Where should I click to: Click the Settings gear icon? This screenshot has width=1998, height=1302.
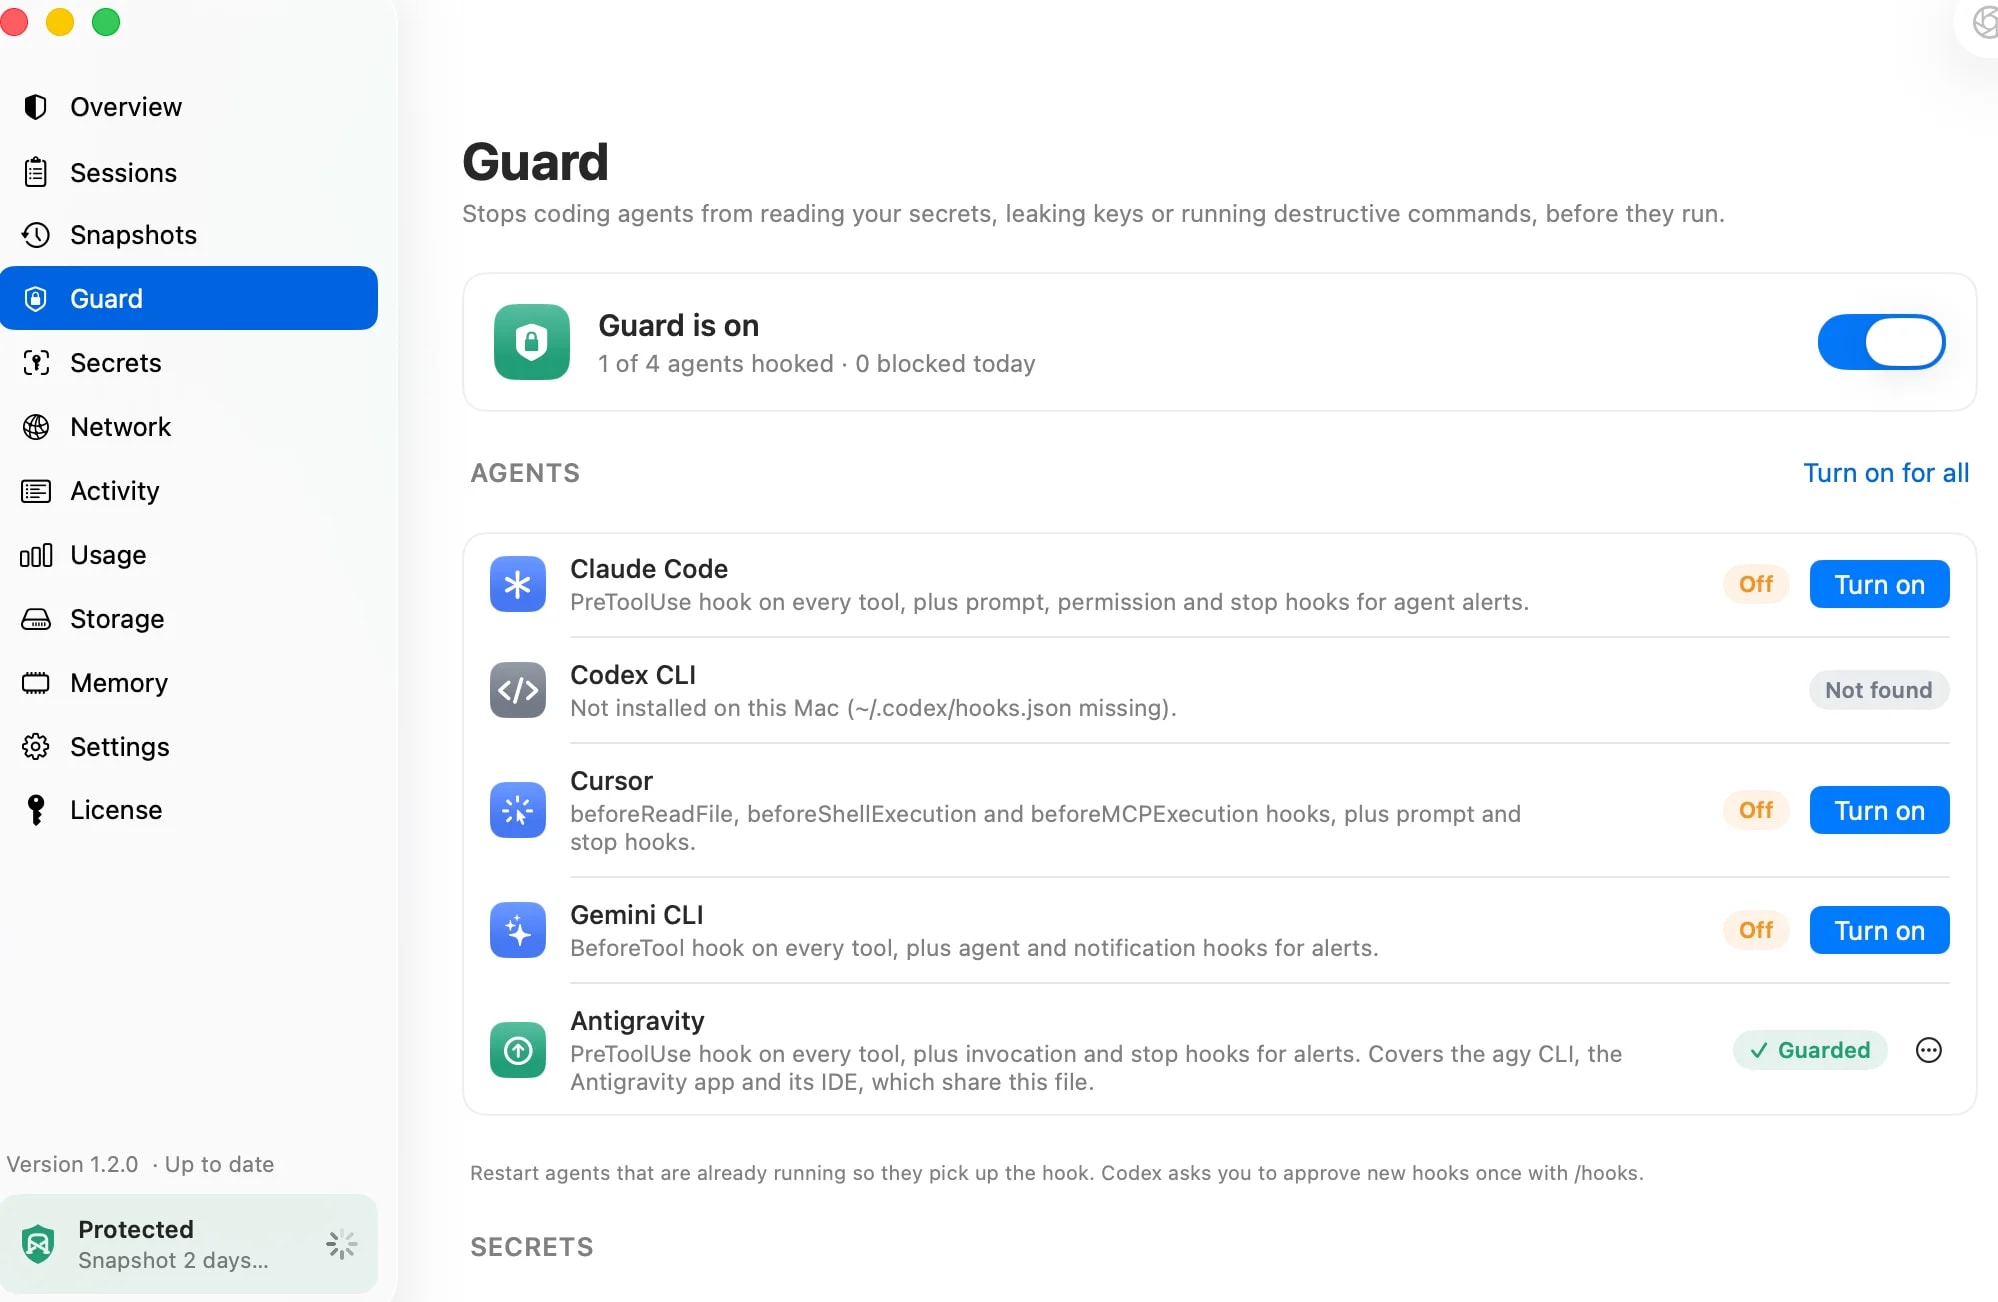click(36, 747)
